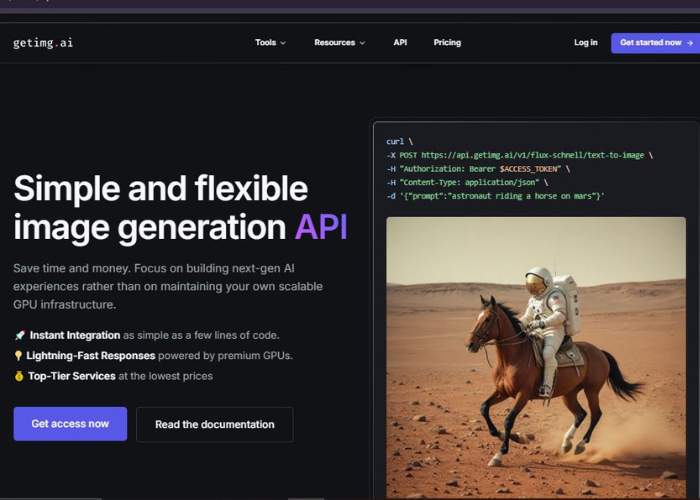Image resolution: width=700 pixels, height=500 pixels.
Task: Click the Get started now button
Action: [x=655, y=43]
